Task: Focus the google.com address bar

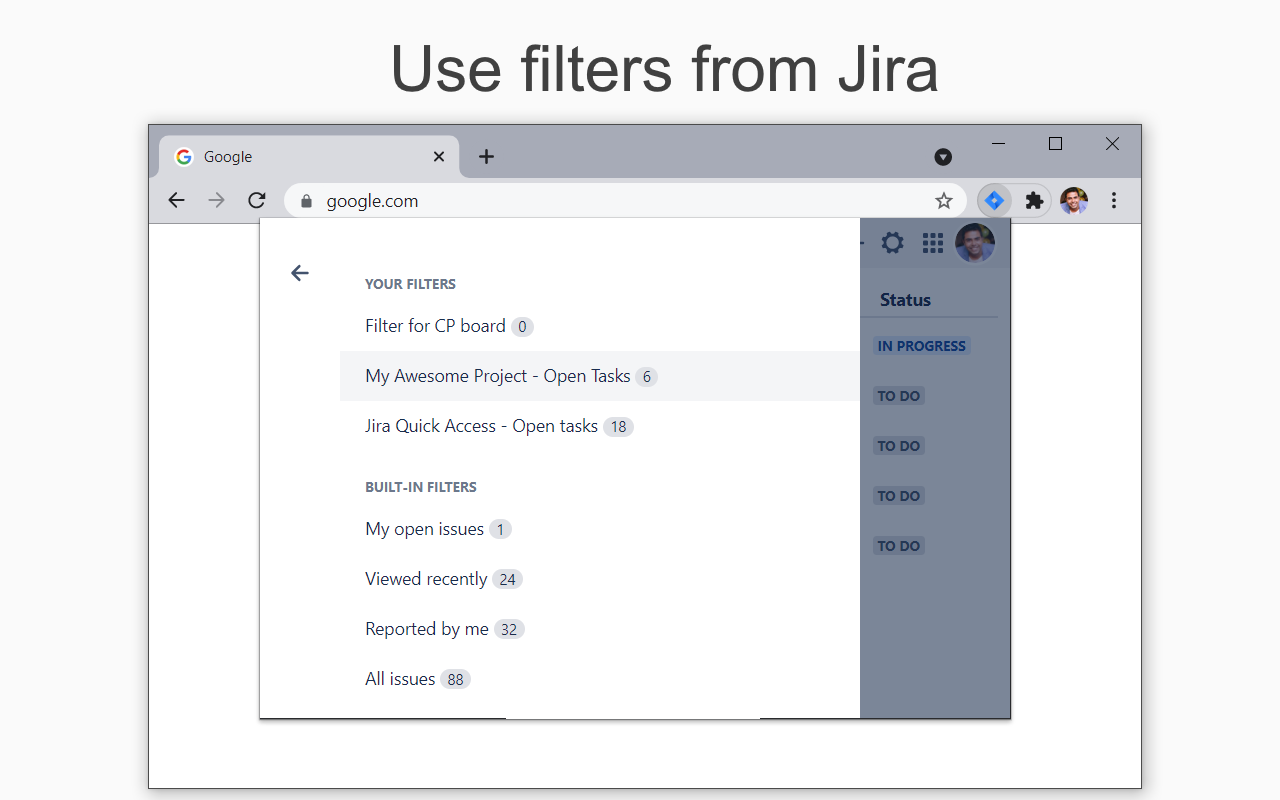Action: pos(625,201)
